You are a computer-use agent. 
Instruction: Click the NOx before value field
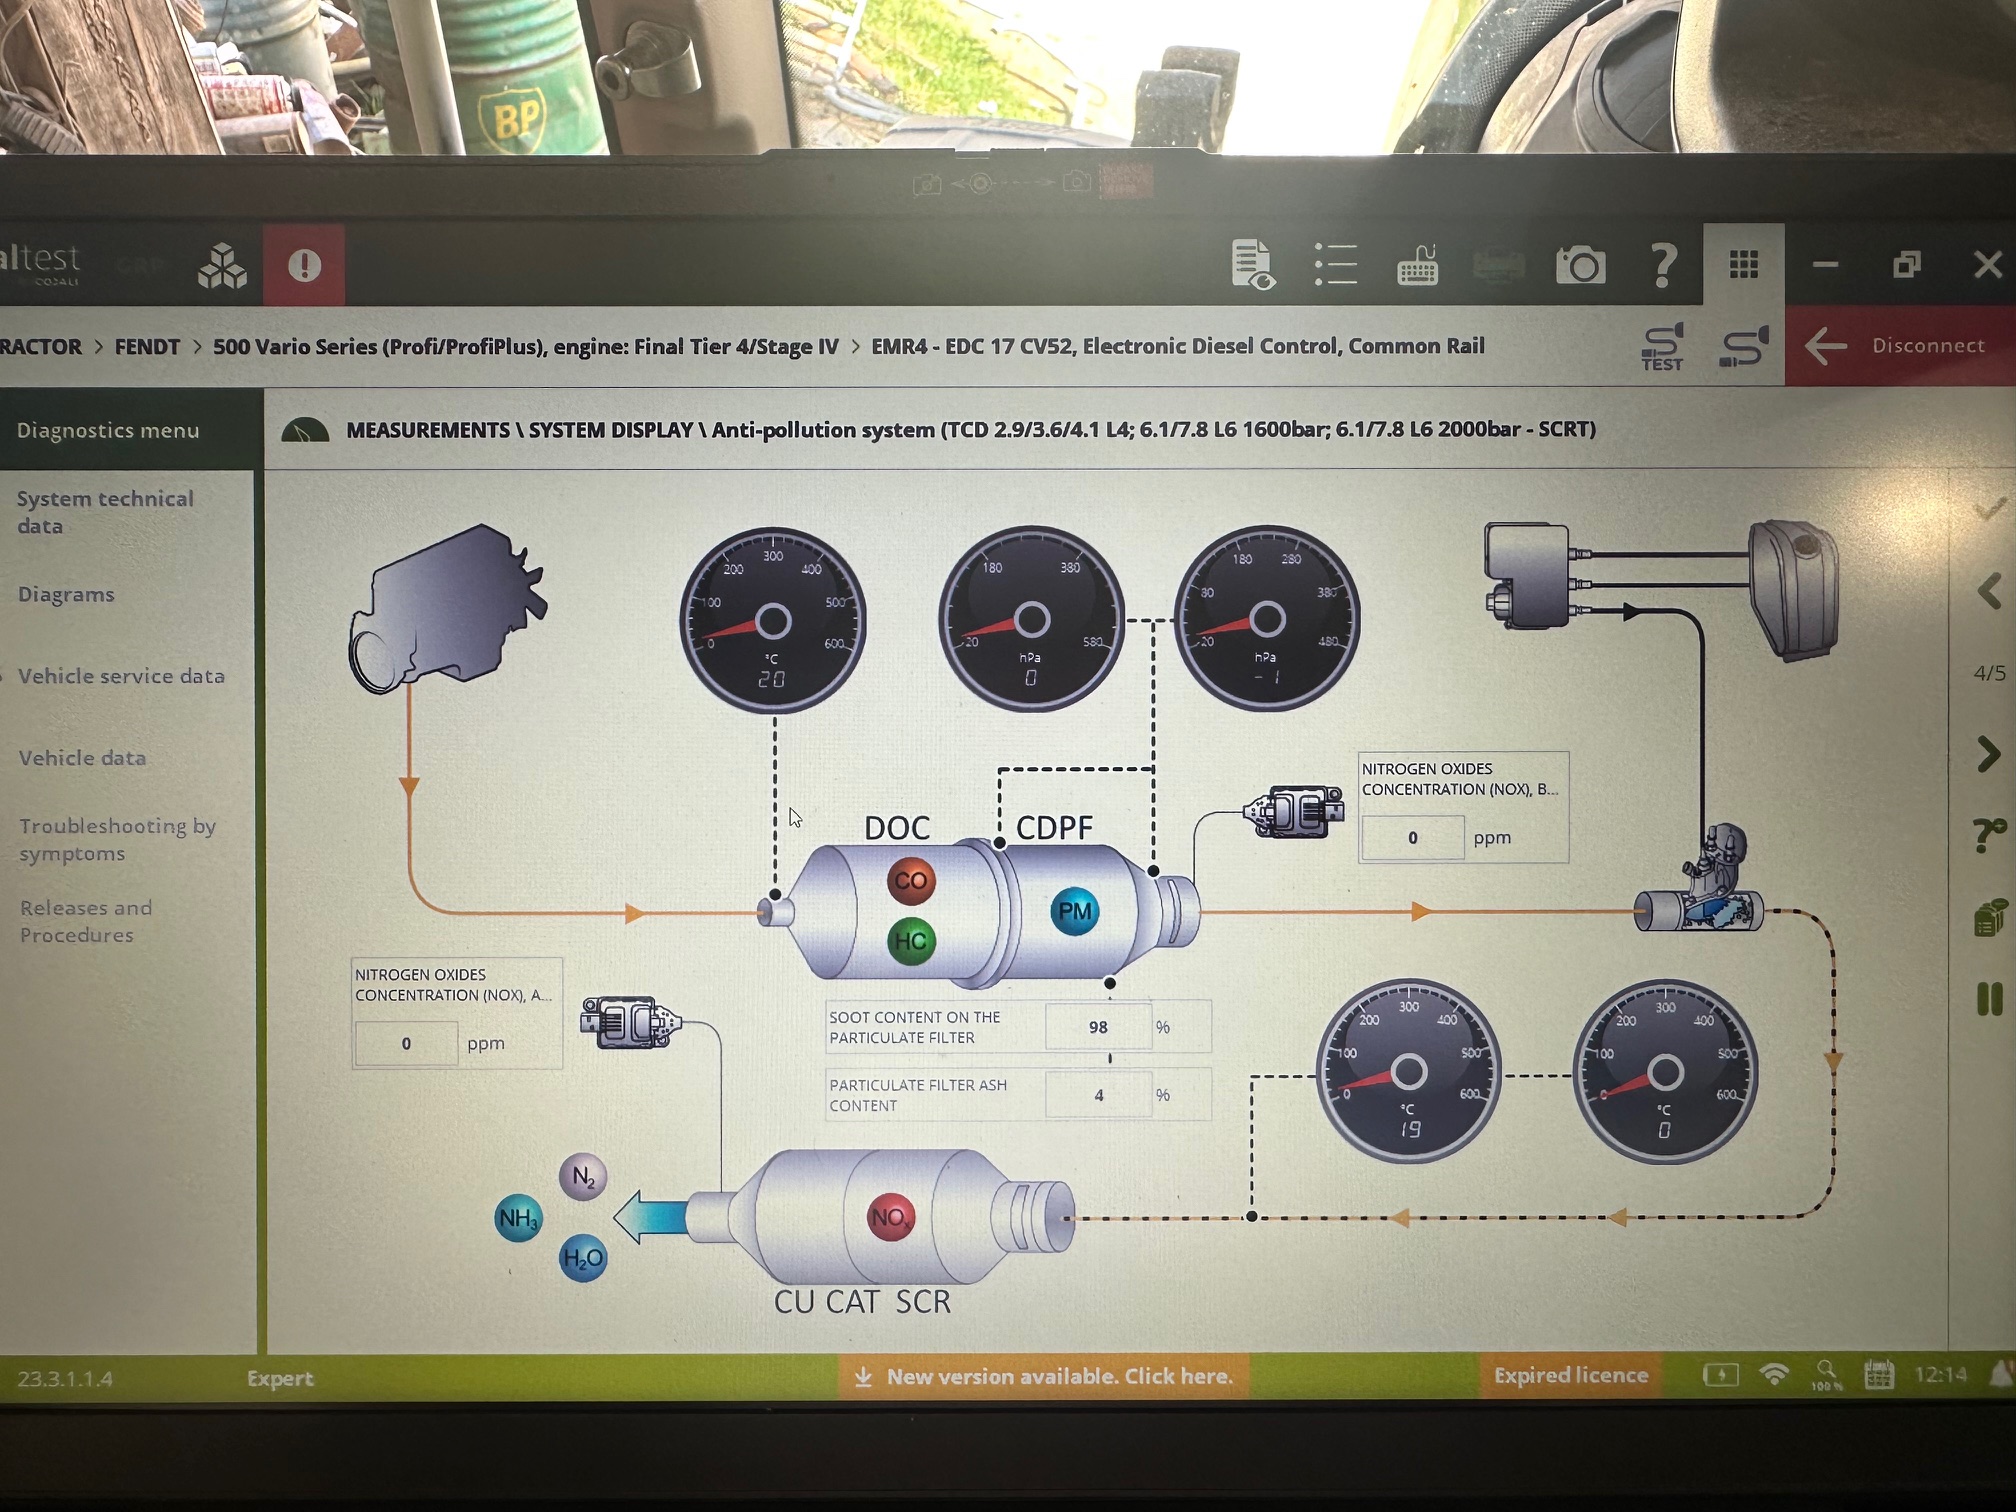coord(1412,838)
